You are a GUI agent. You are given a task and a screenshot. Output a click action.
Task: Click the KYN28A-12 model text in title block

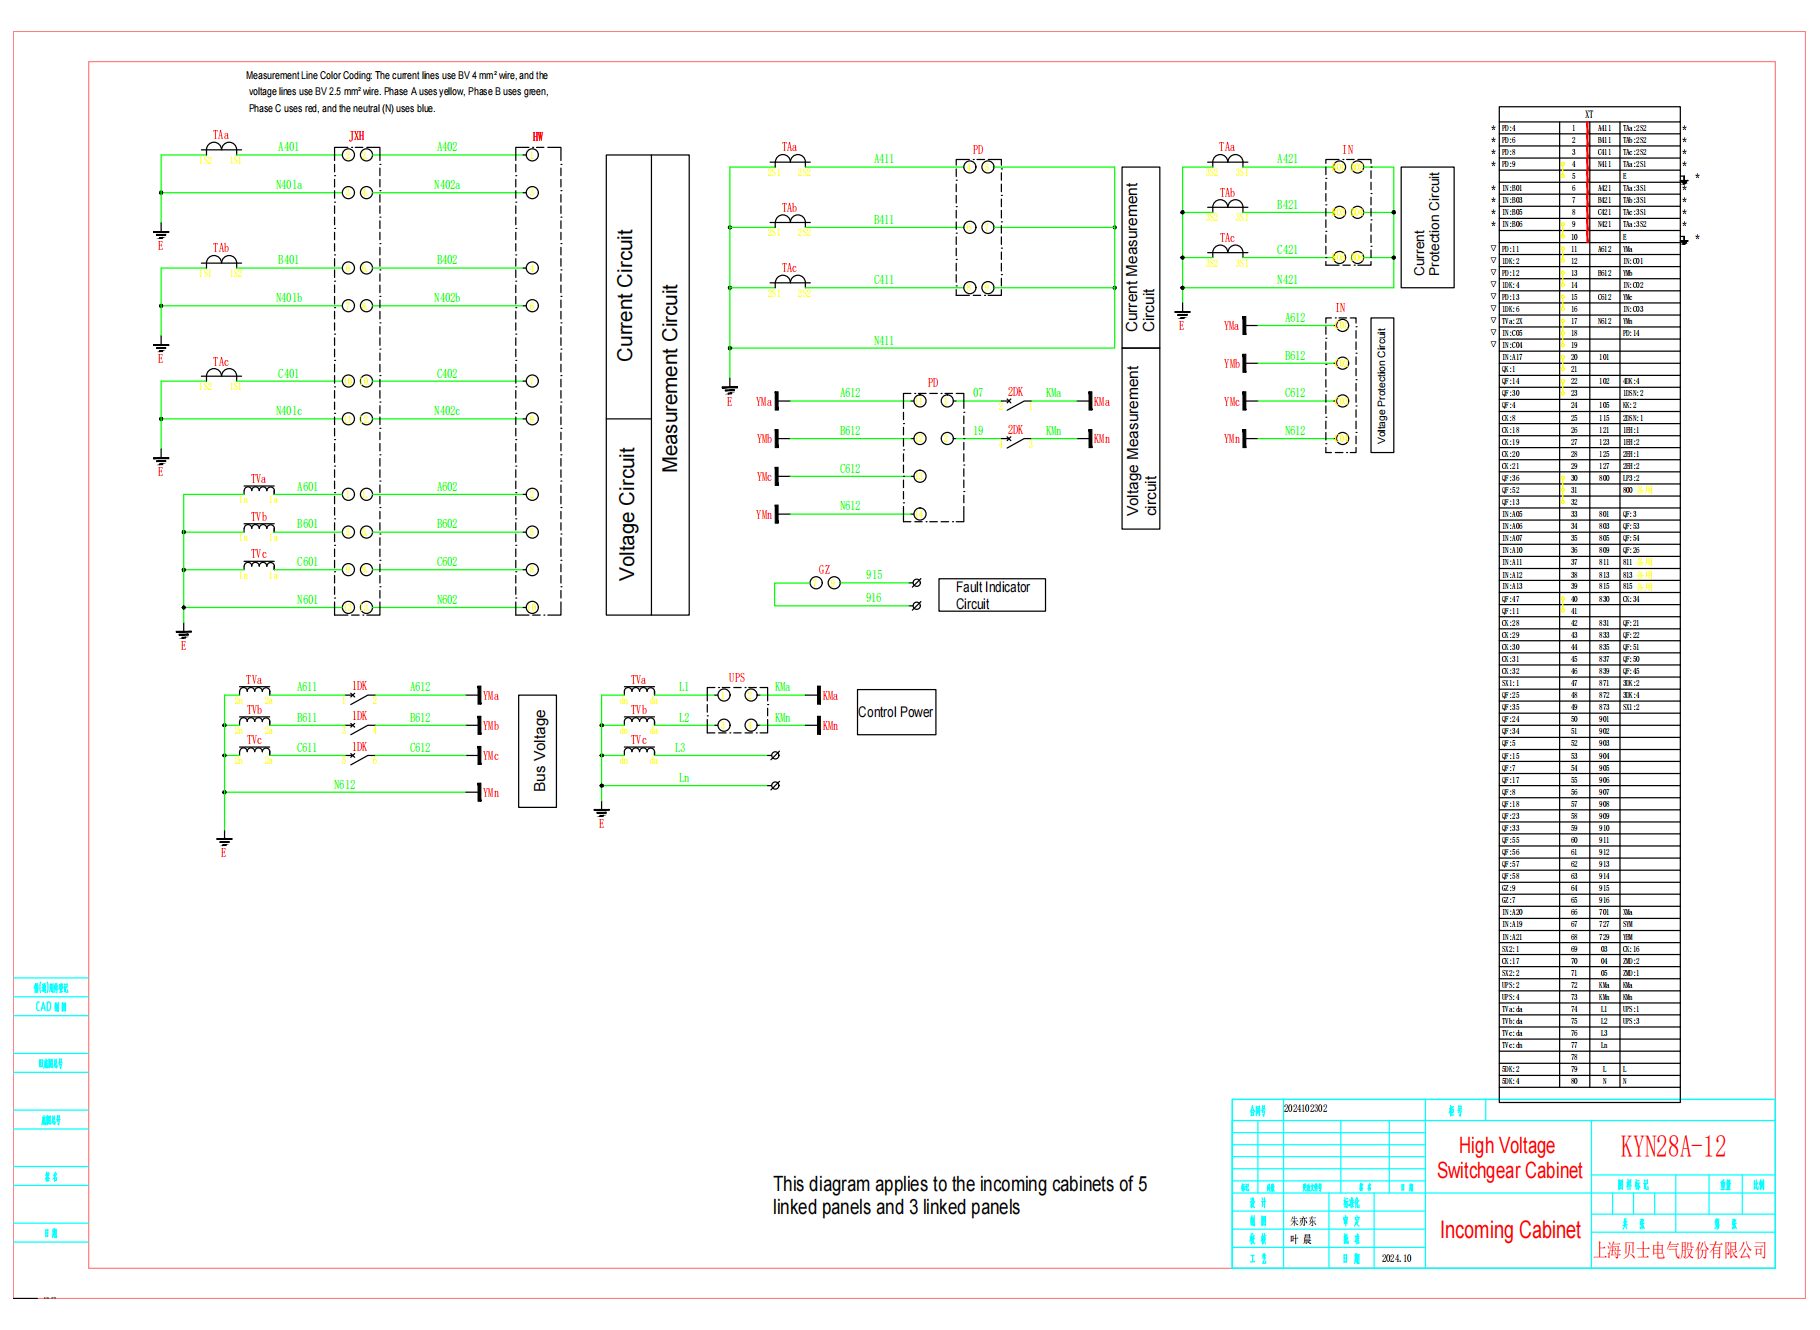click(1673, 1147)
